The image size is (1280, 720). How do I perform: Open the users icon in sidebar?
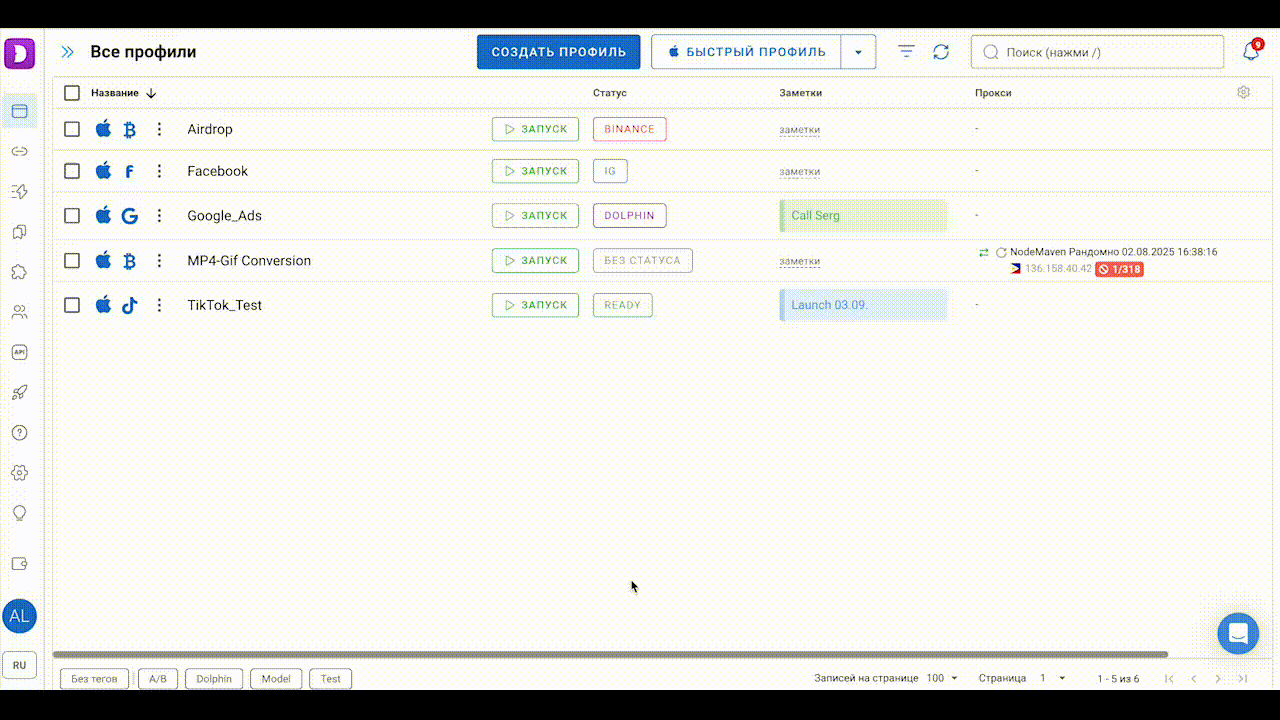[19, 312]
